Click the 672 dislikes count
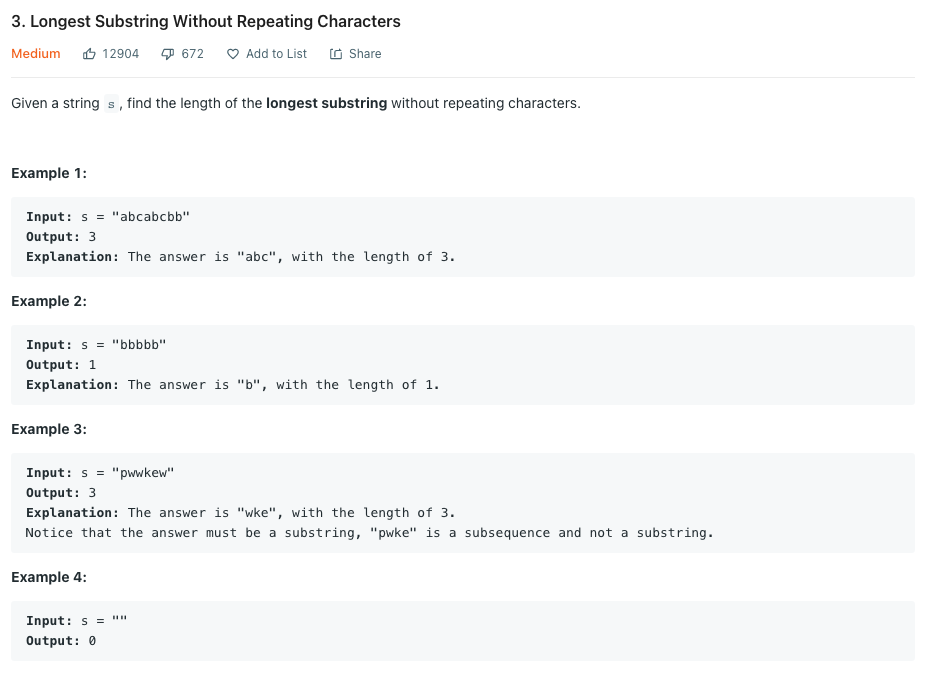The height and width of the screenshot is (688, 931). [x=192, y=54]
